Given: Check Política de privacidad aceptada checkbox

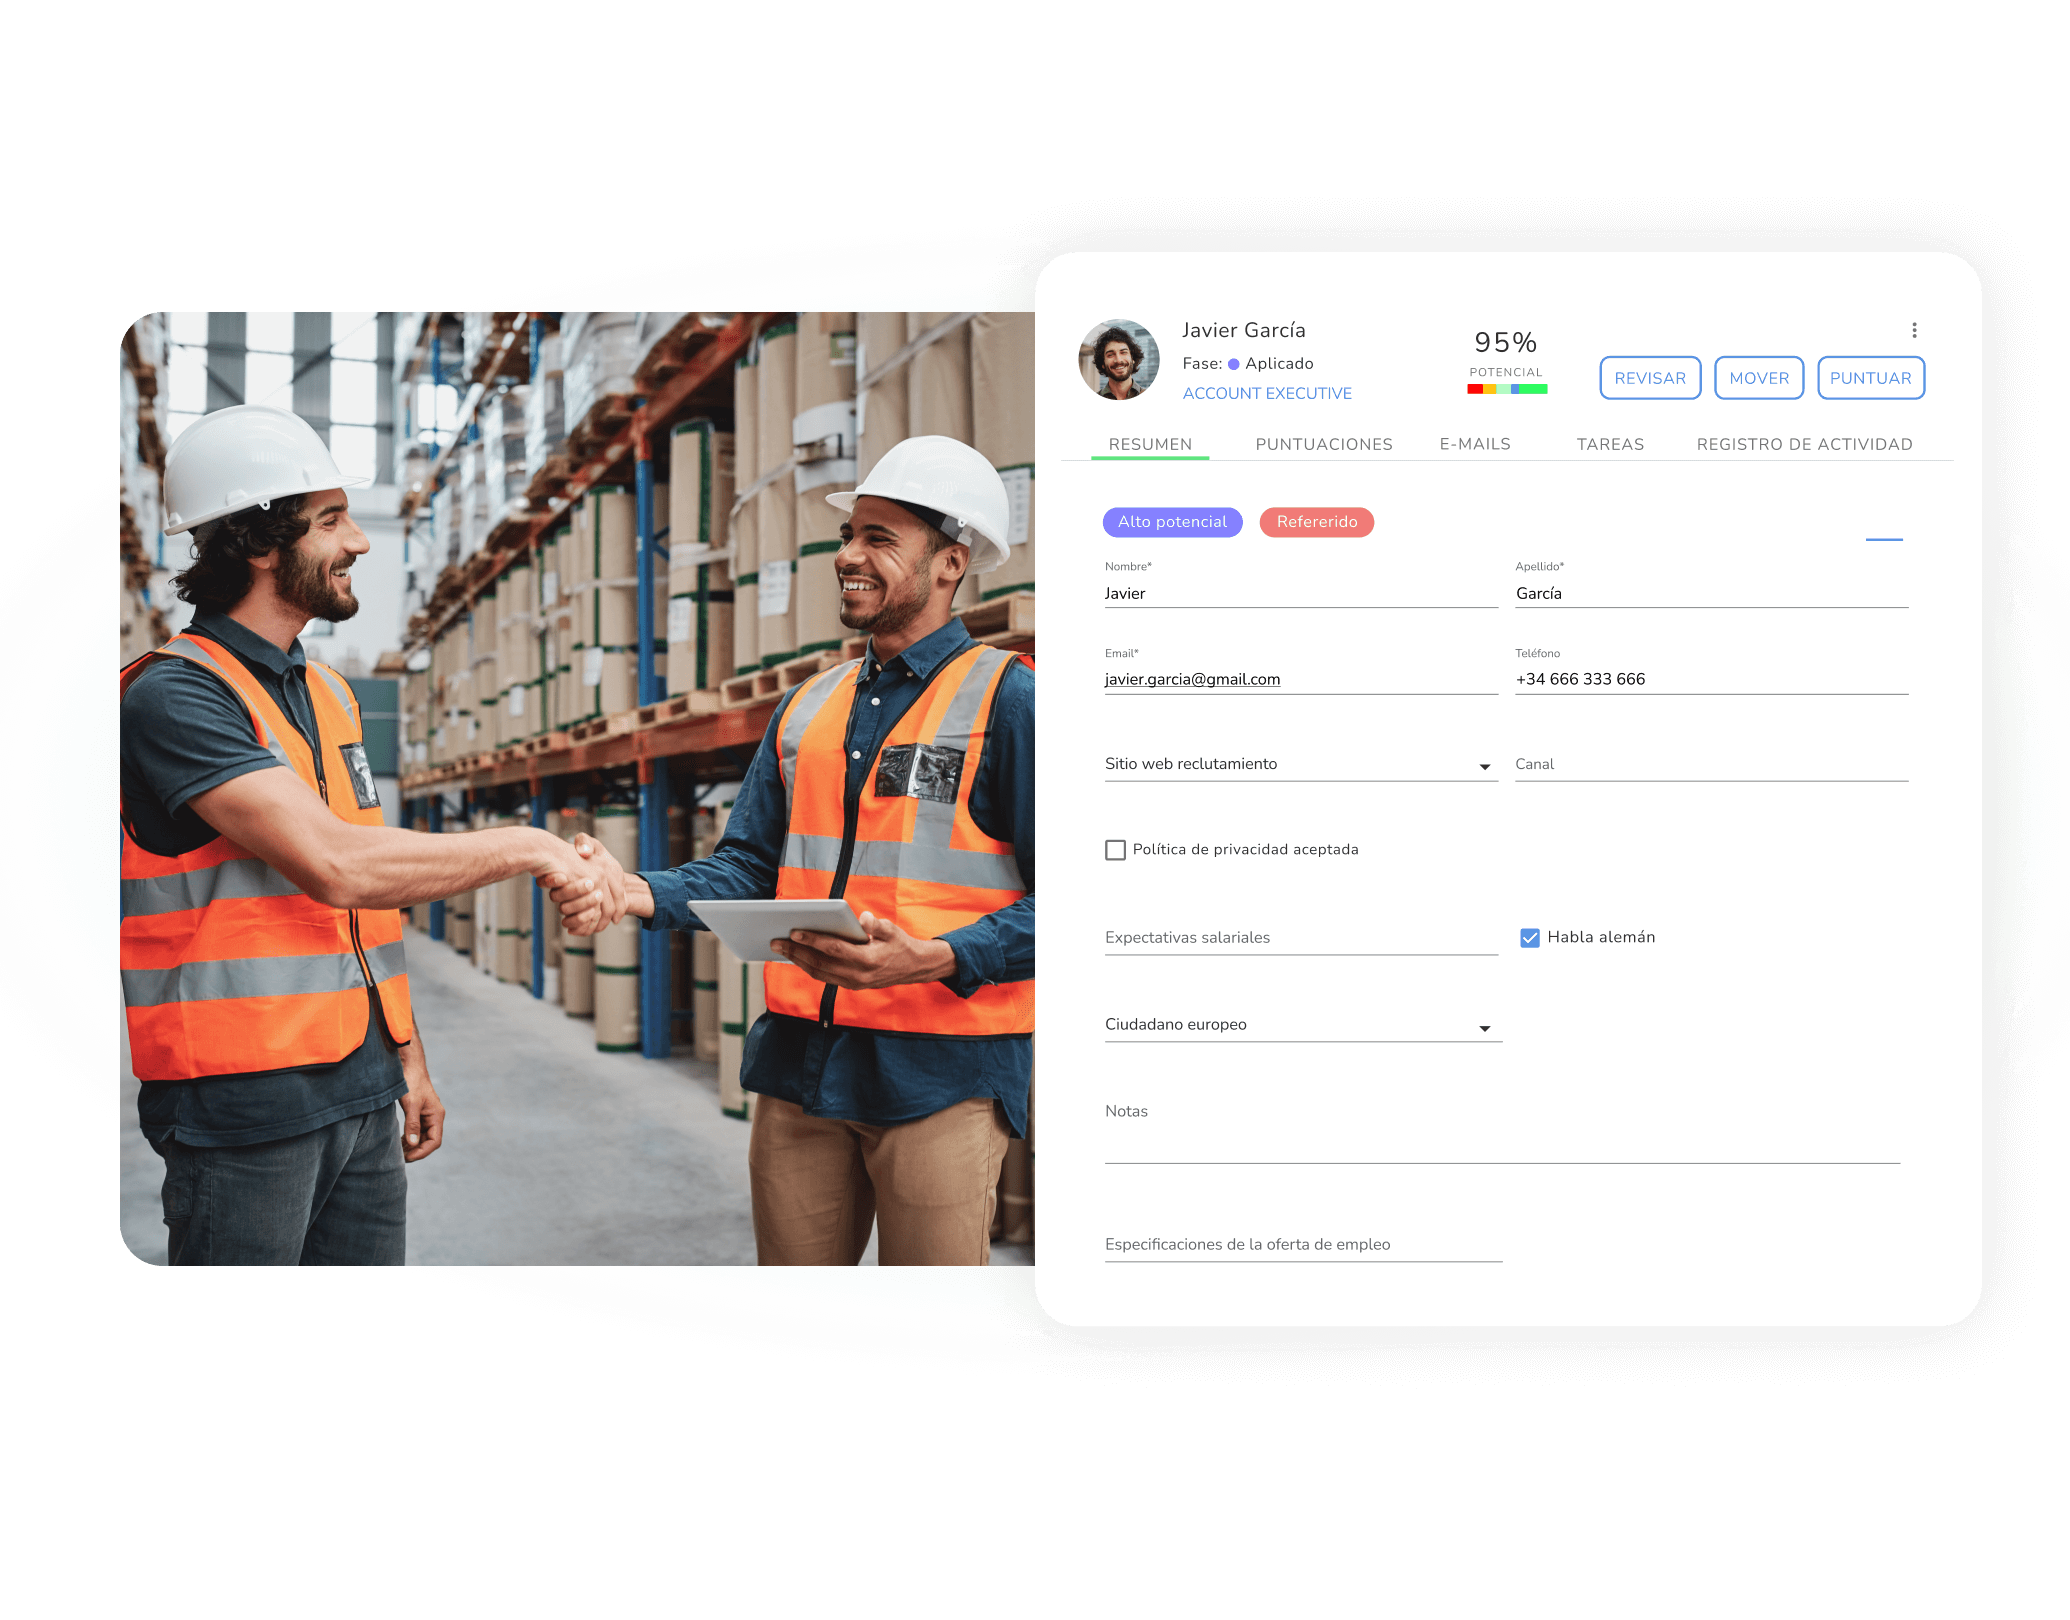Looking at the screenshot, I should 1115,850.
